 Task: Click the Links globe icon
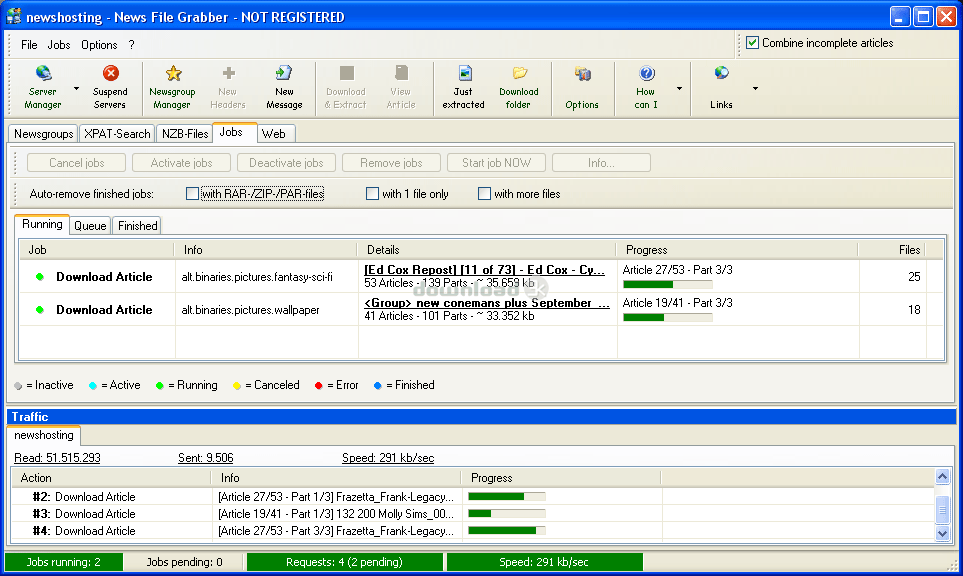point(722,74)
